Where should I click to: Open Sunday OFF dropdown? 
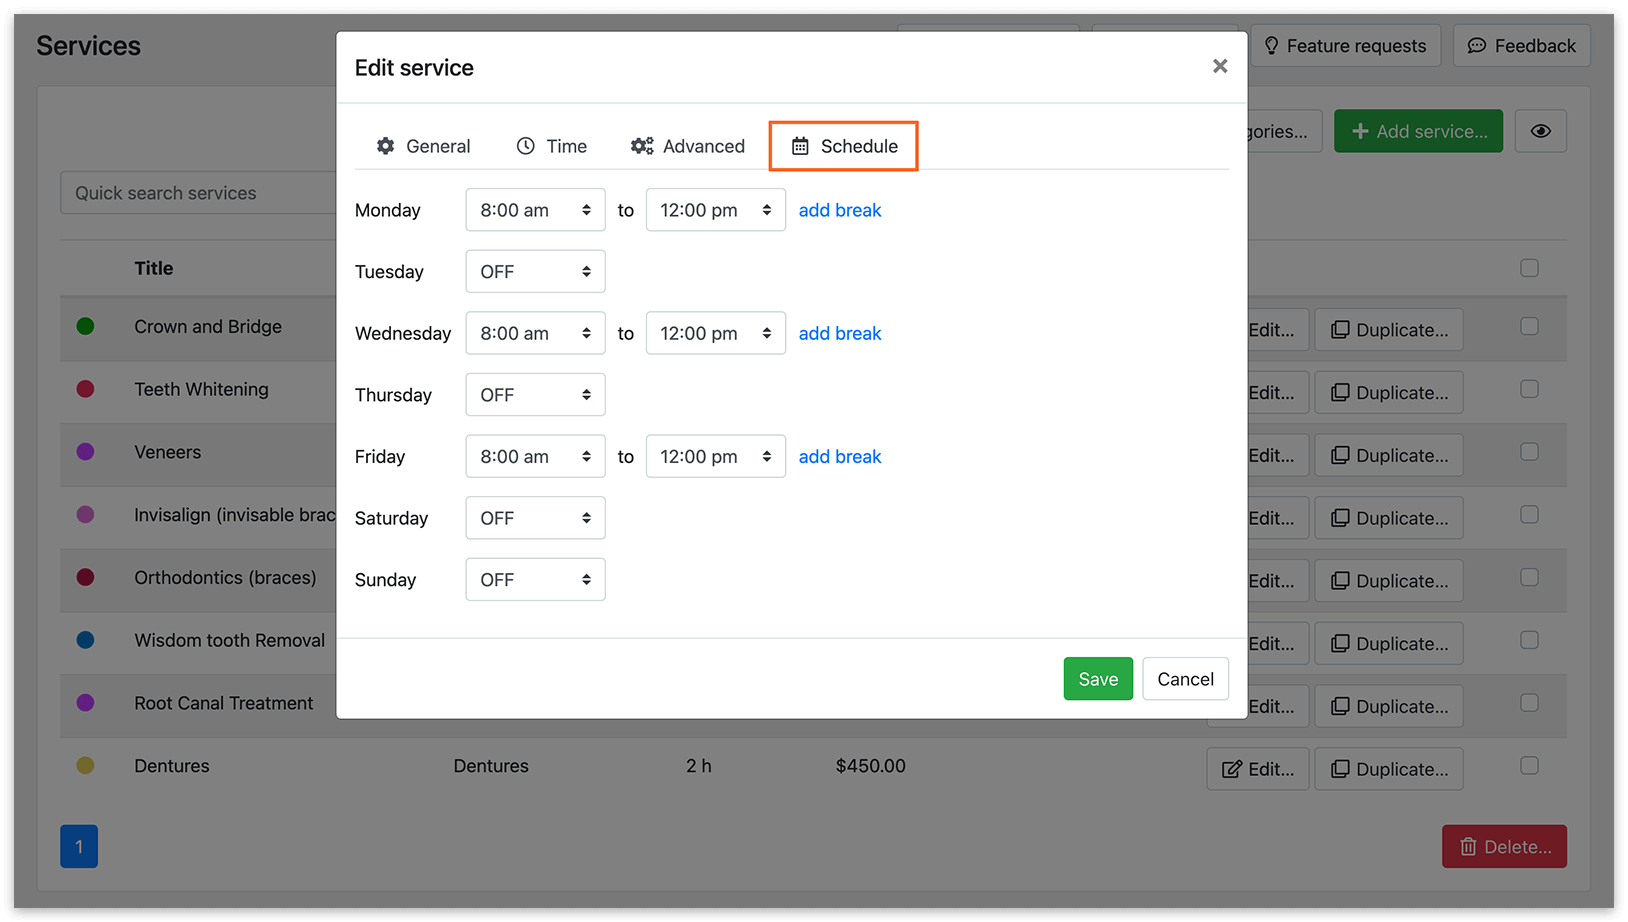pos(535,579)
